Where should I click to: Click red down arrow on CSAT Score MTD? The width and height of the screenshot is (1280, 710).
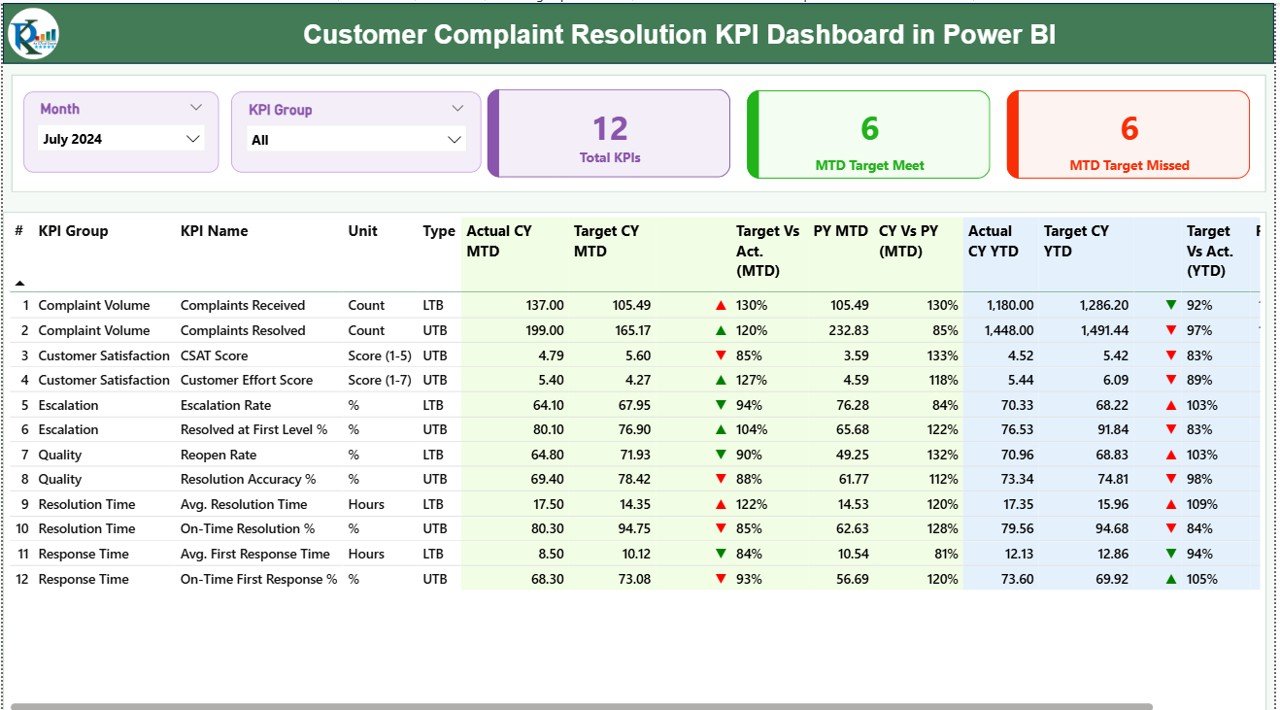click(x=720, y=356)
